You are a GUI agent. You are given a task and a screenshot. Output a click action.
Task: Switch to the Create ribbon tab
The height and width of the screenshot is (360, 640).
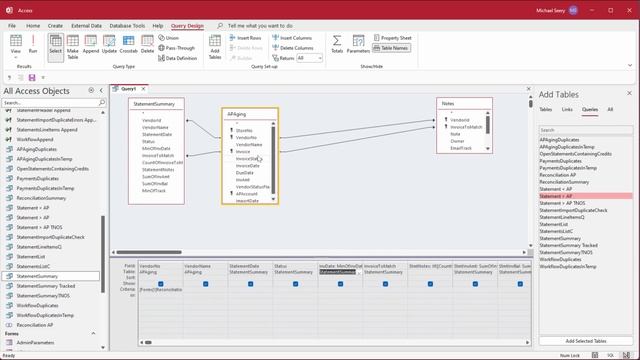pos(55,25)
